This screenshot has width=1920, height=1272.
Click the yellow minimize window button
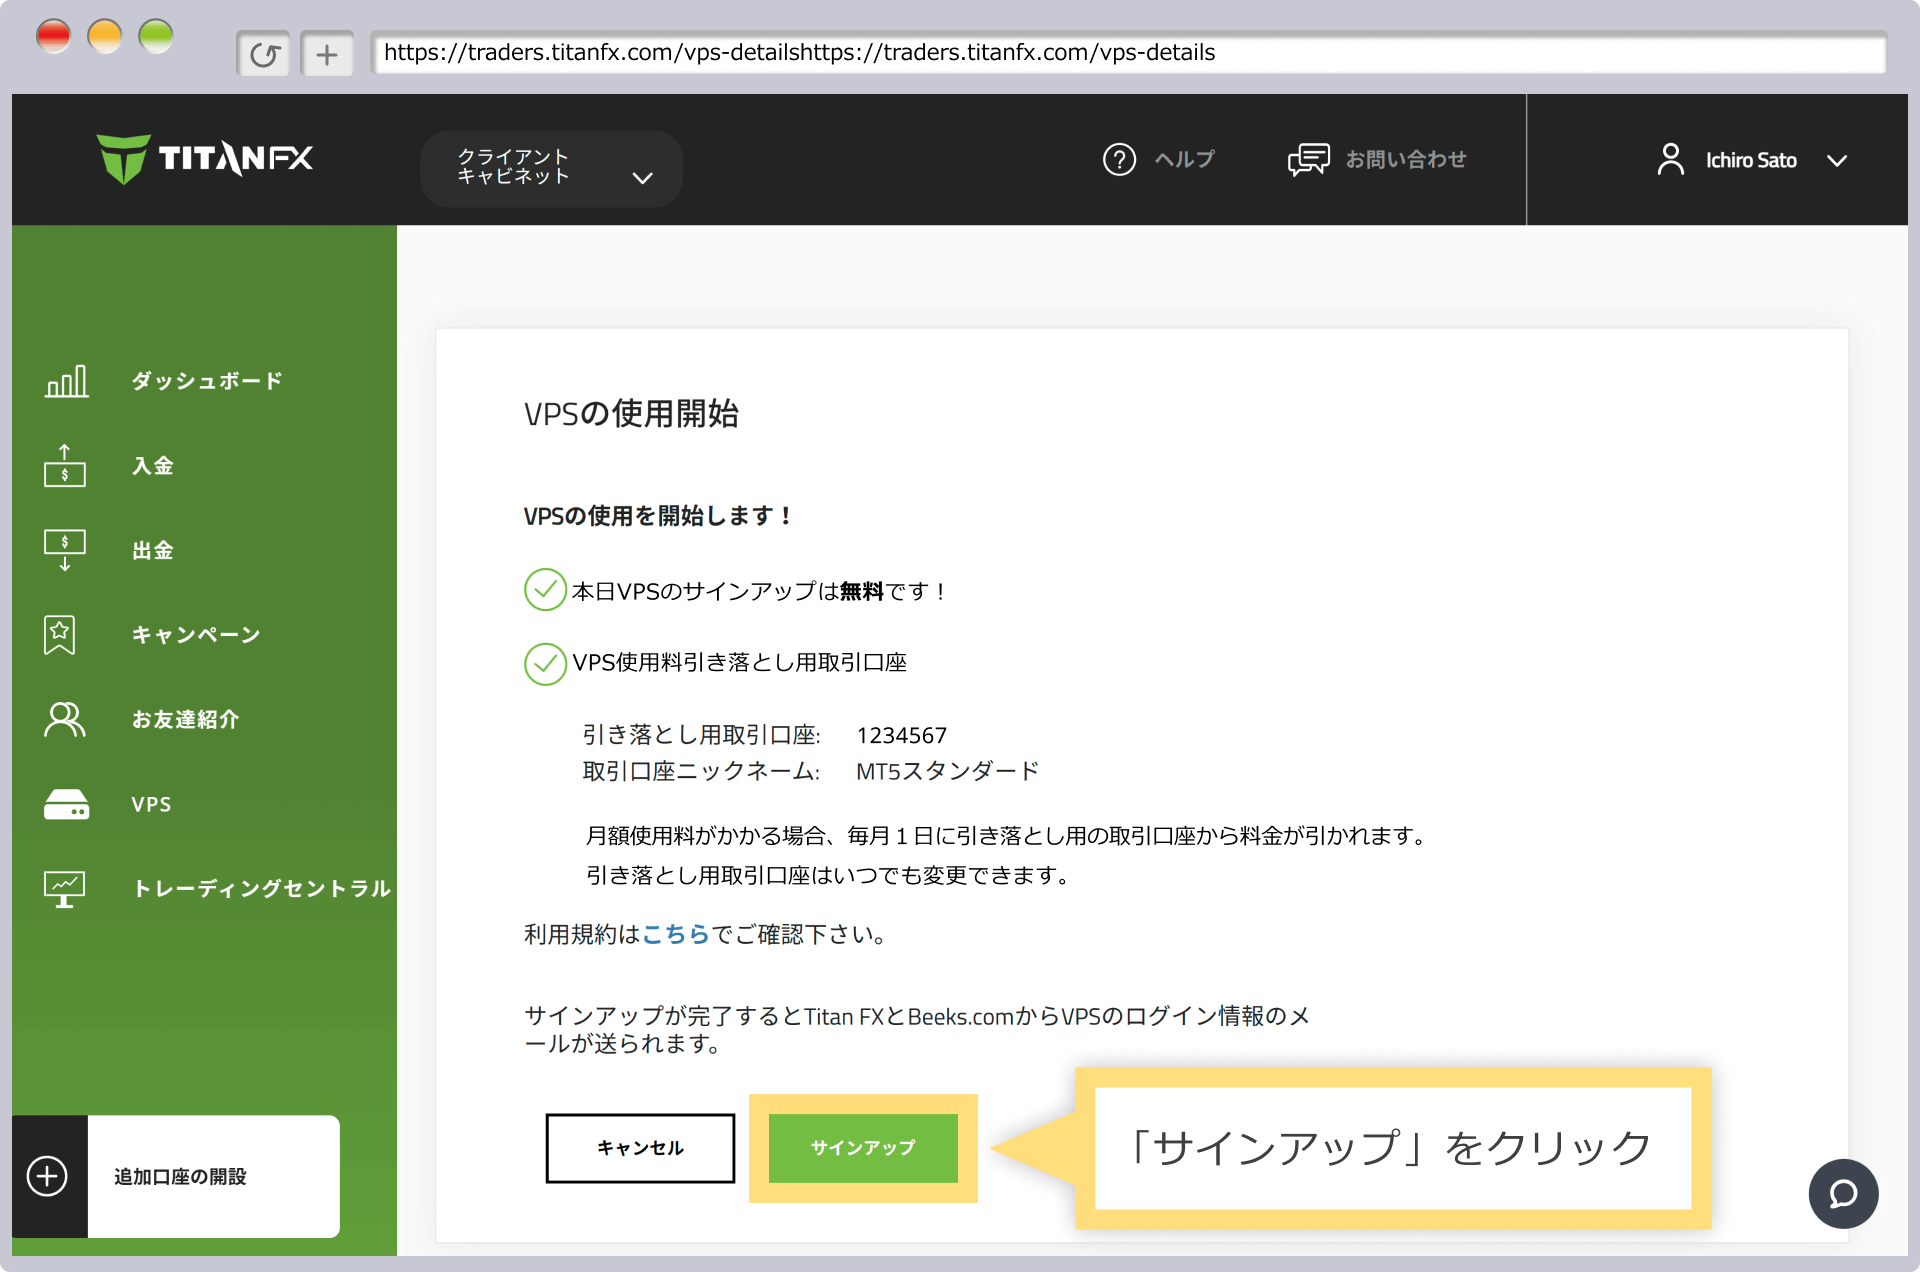point(104,37)
